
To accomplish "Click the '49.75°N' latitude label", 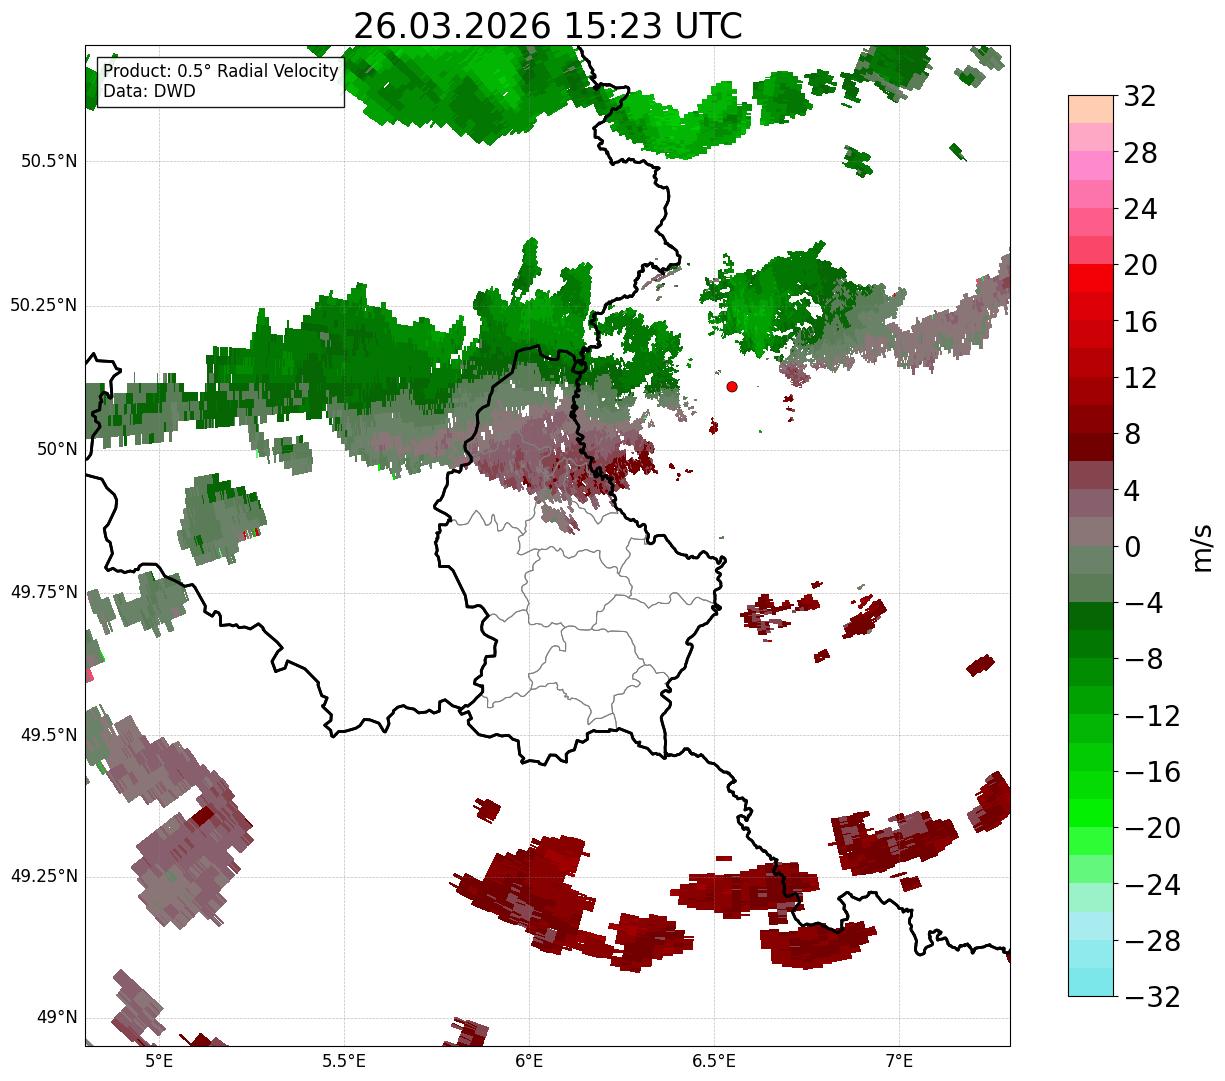I will 44,592.
